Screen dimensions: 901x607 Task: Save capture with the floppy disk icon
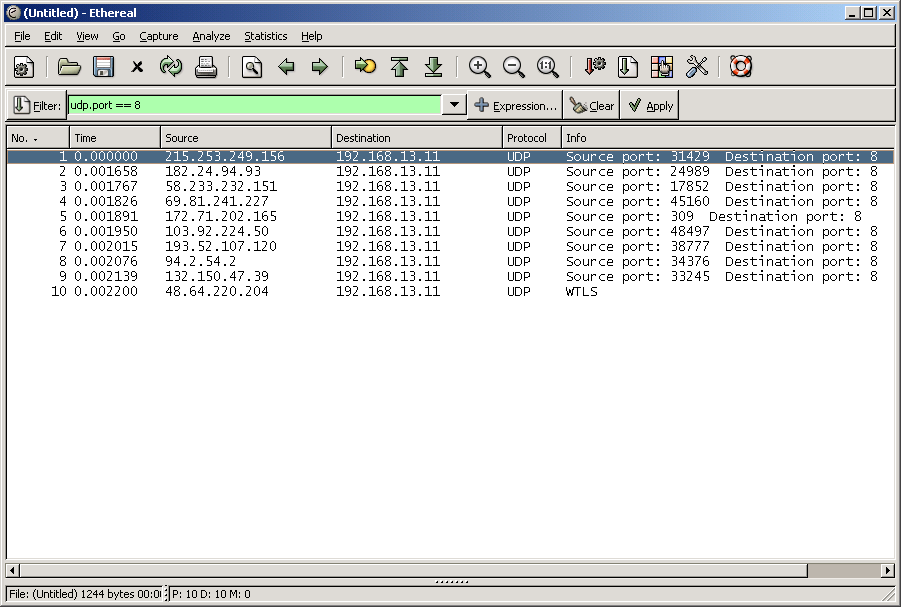(x=103, y=67)
